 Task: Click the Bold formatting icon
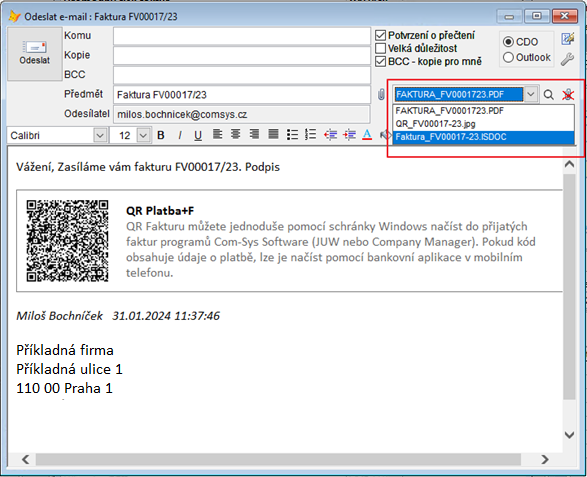click(161, 135)
